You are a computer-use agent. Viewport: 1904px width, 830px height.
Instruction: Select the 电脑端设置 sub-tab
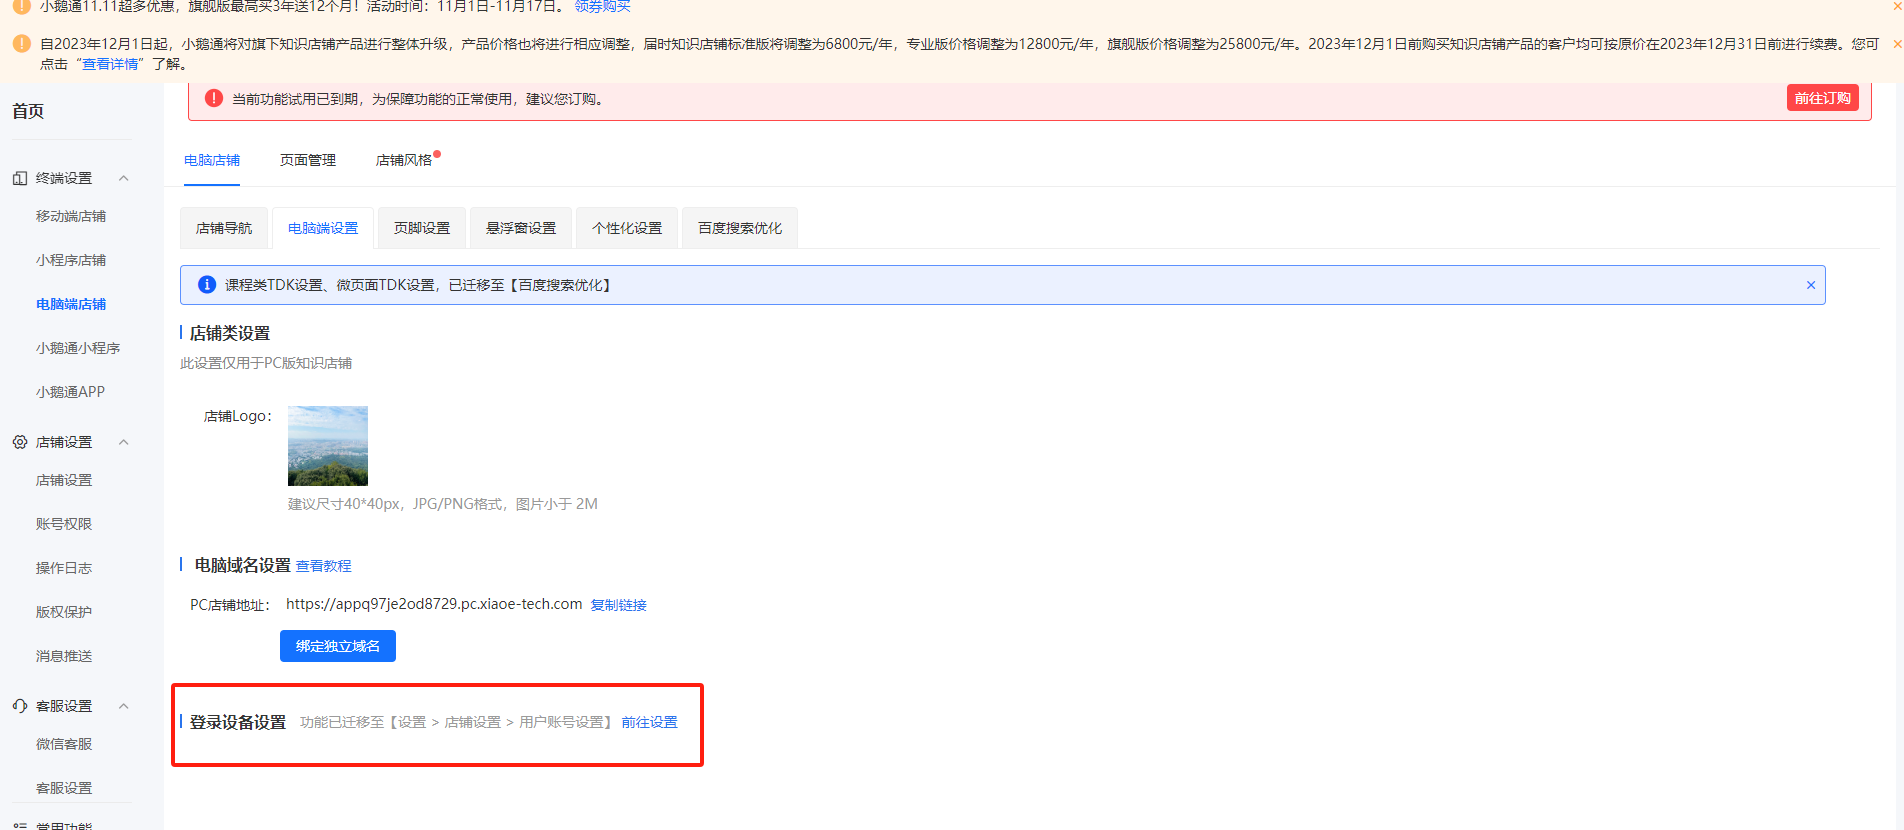[x=323, y=228]
